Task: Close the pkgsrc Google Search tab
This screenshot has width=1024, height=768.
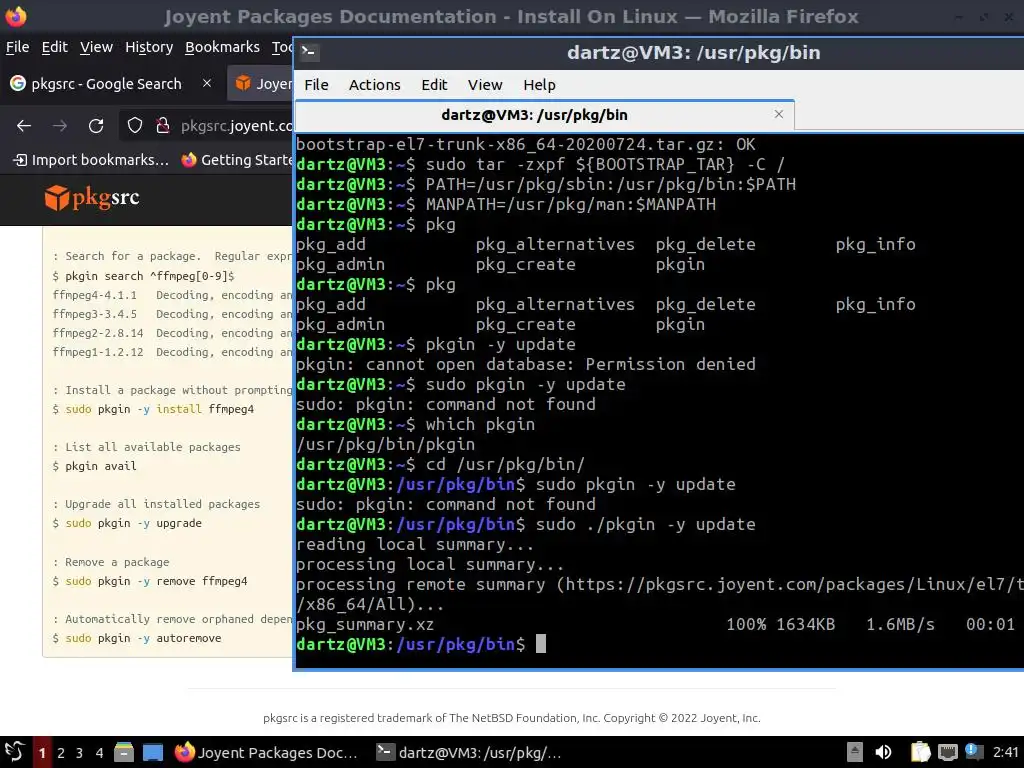Action: [207, 84]
